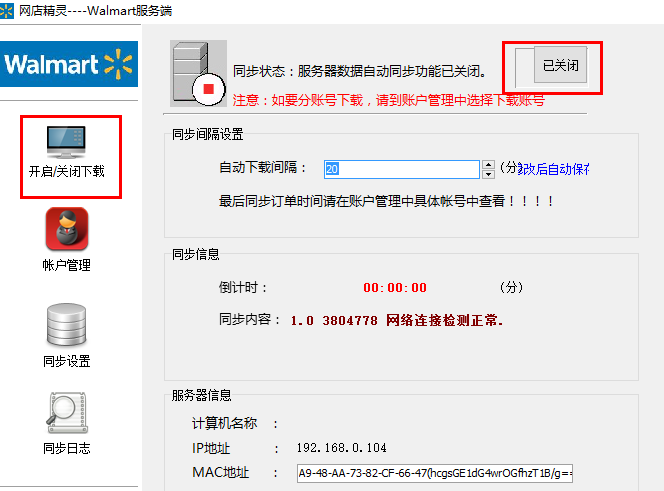The height and width of the screenshot is (491, 664).
Task: Click the countdown value 00:00:00
Action: (x=395, y=288)
